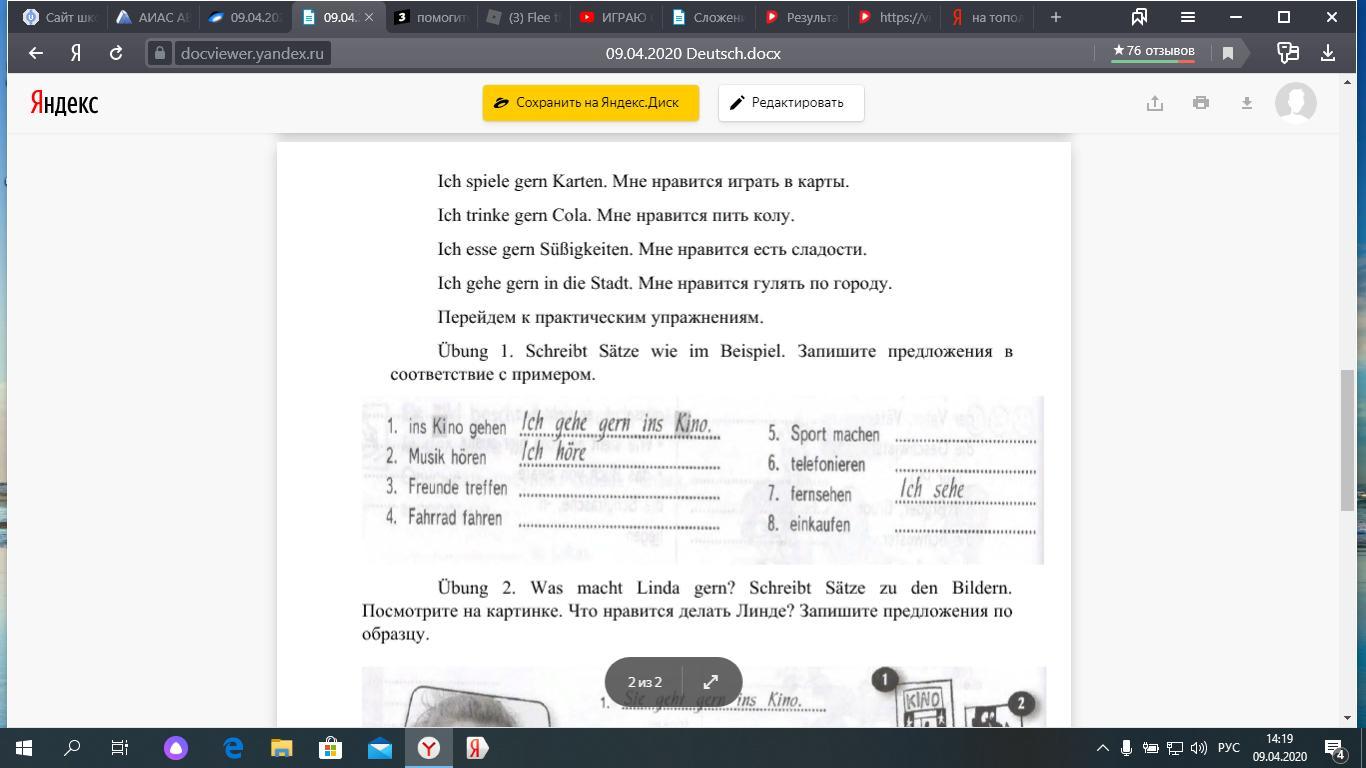The image size is (1366, 768).
Task: Print the document using the printer icon
Action: [x=1201, y=103]
